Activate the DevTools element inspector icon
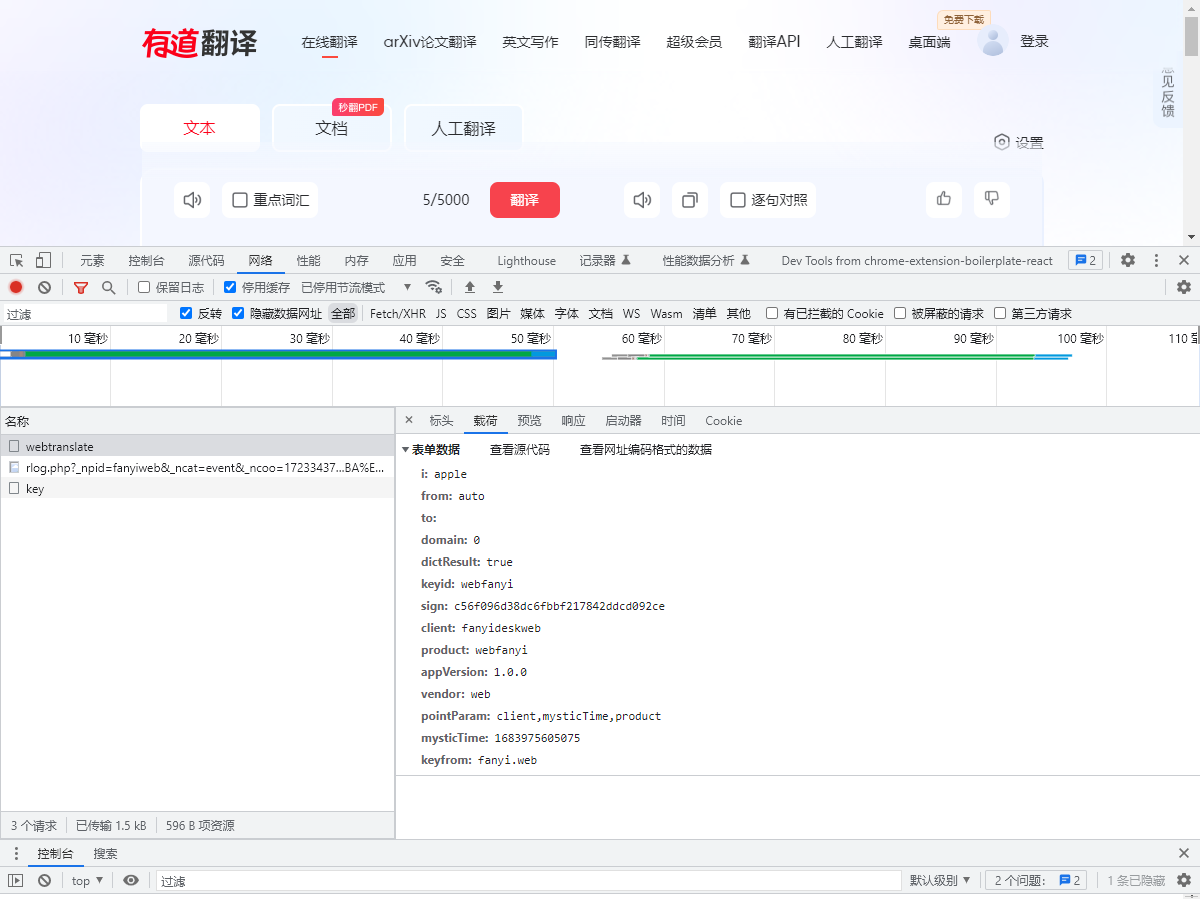Screen dimensions: 1200x899 tap(17, 260)
